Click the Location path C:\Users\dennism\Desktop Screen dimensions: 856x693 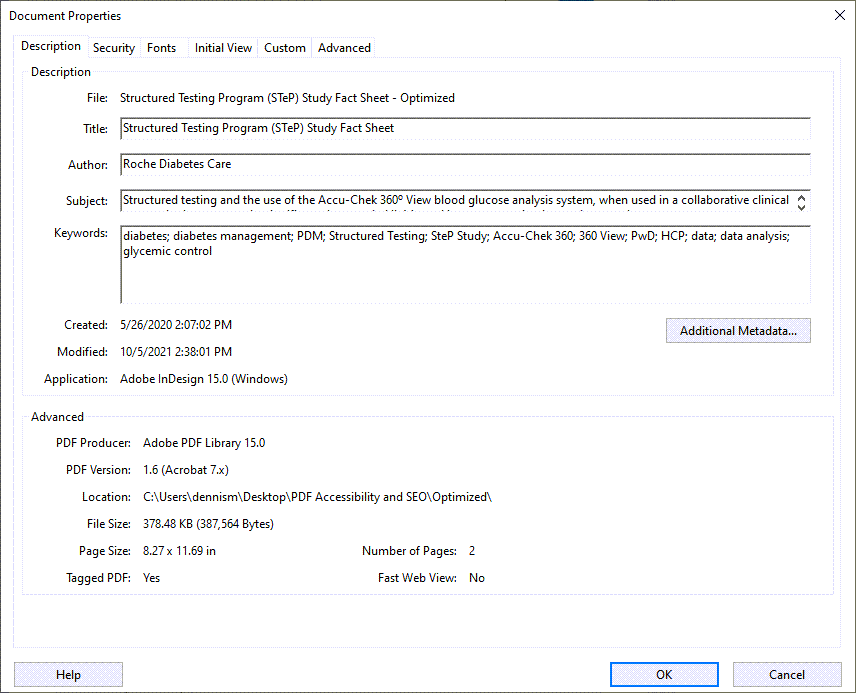[317, 497]
